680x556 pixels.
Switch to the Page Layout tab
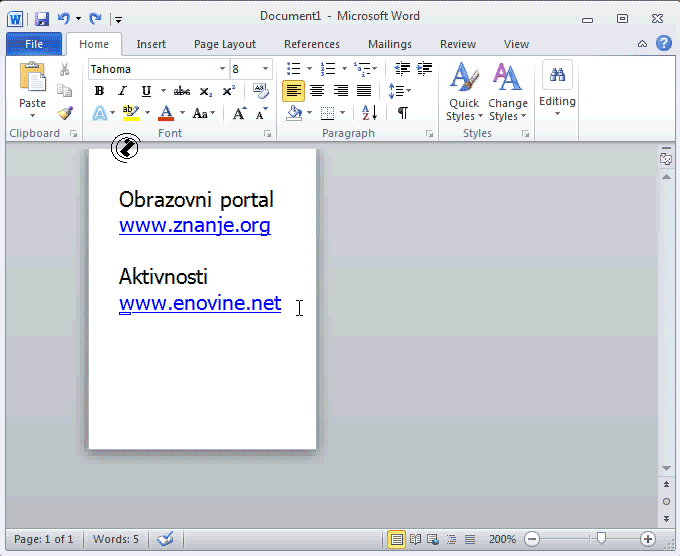[x=224, y=44]
